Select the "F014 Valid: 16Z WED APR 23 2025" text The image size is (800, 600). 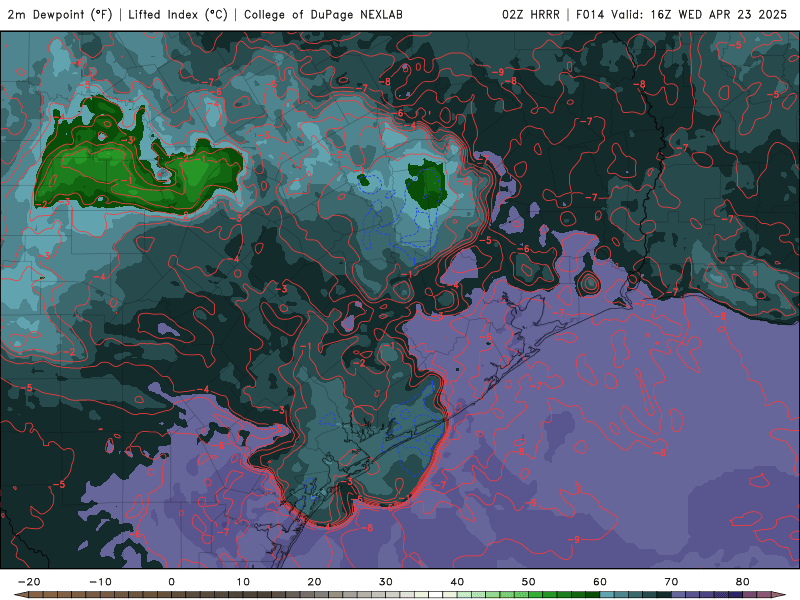(681, 14)
